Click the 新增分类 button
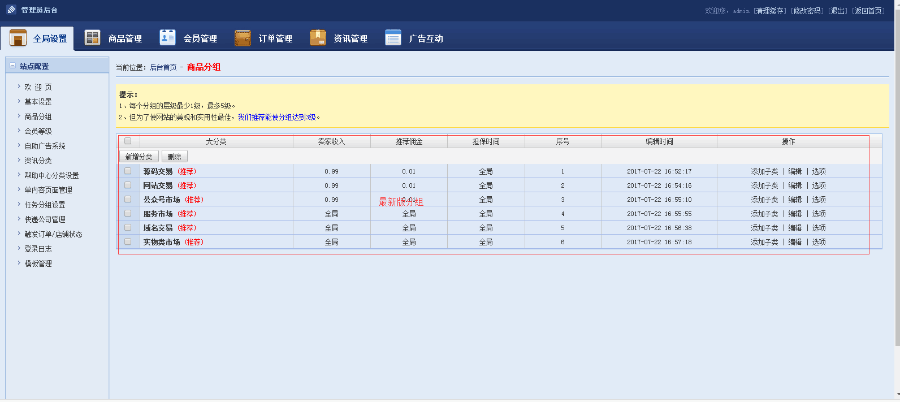This screenshot has height=402, width=900. (139, 157)
